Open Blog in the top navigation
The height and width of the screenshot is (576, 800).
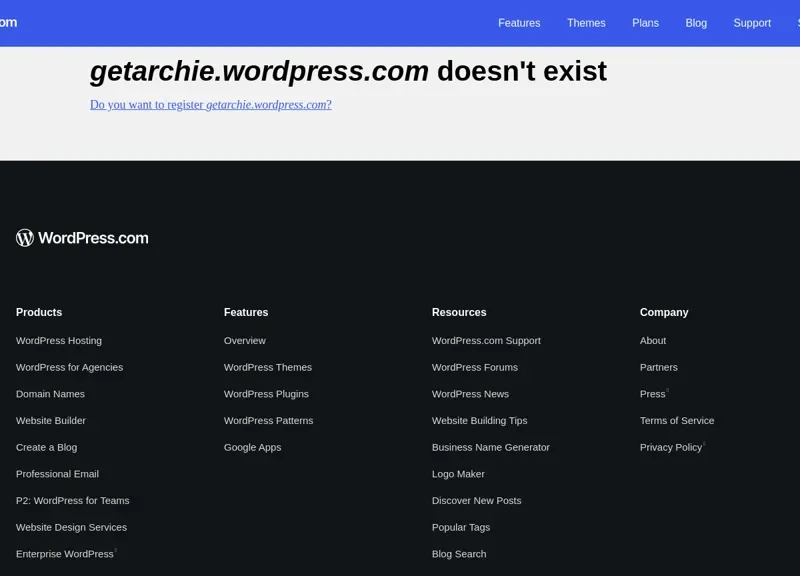696,23
